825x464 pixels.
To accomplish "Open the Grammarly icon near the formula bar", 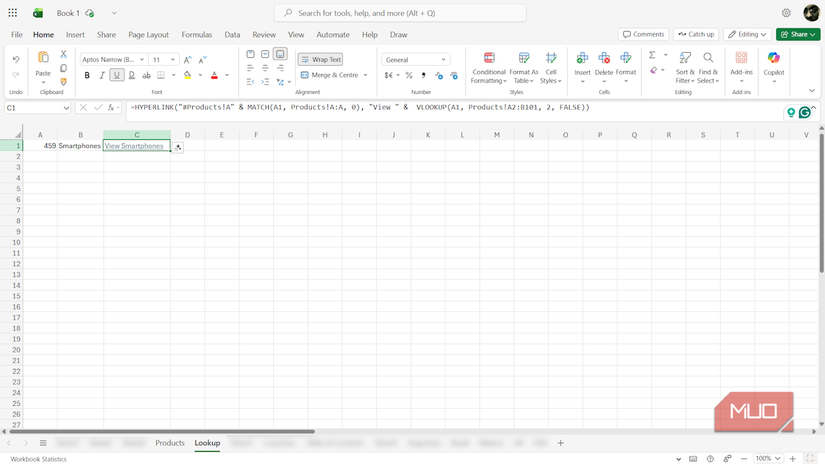I will (804, 112).
